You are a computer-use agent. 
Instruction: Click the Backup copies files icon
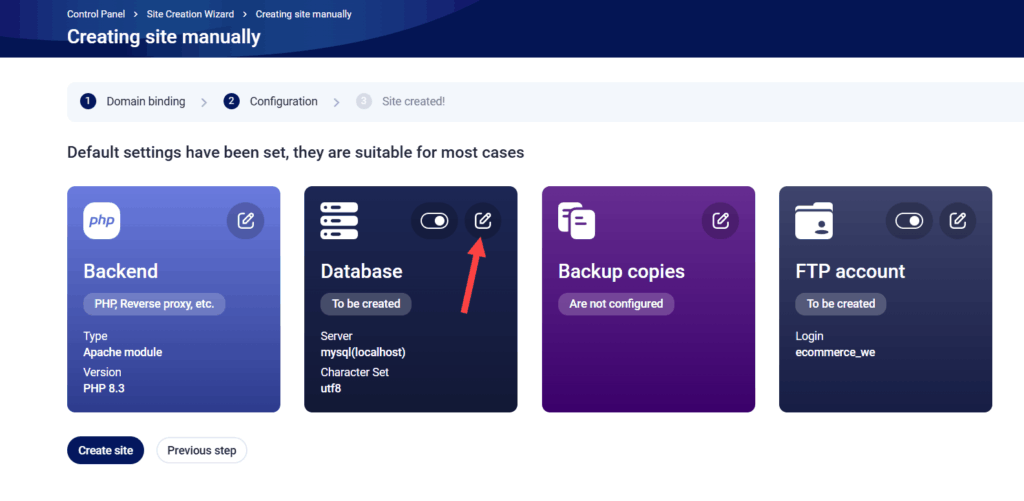[576, 221]
